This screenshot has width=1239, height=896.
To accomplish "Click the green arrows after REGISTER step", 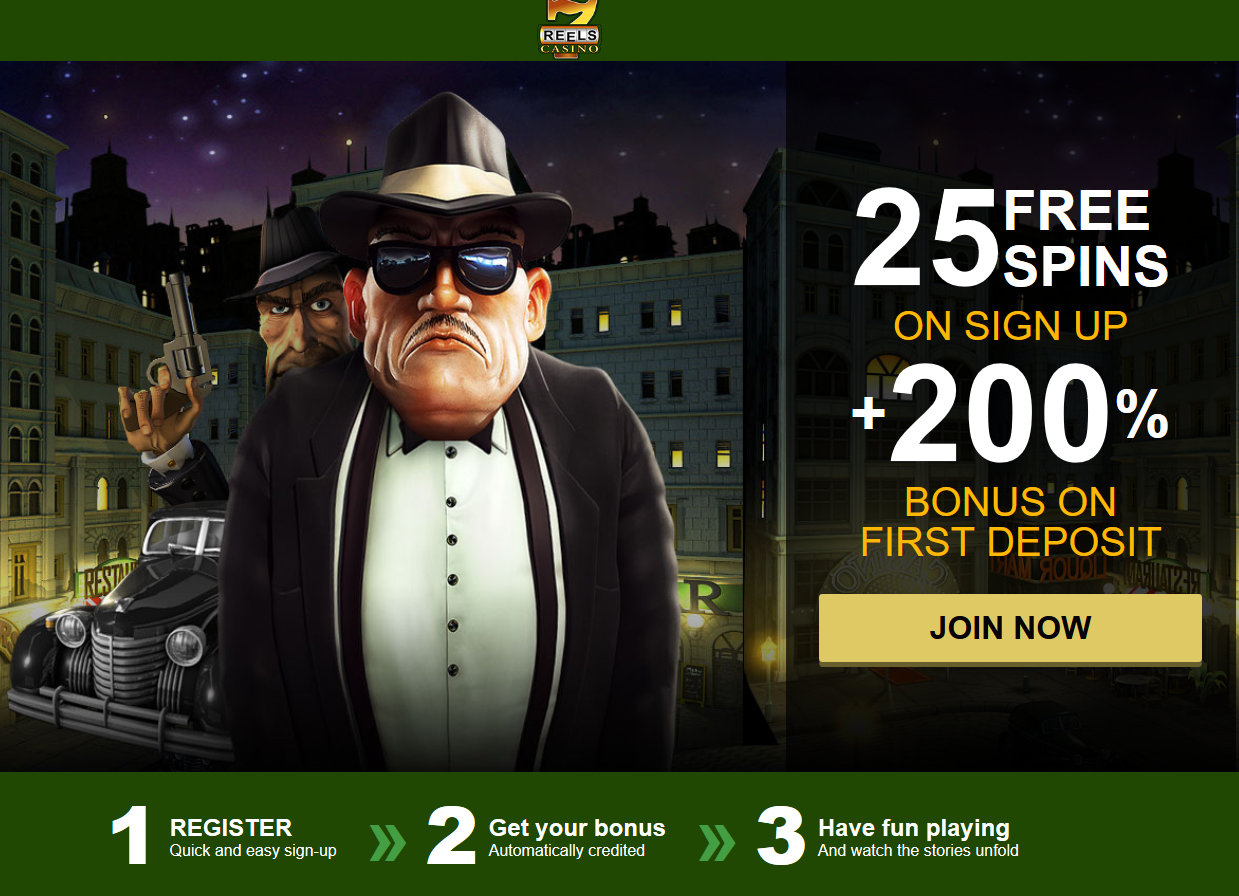I will click(x=388, y=841).
